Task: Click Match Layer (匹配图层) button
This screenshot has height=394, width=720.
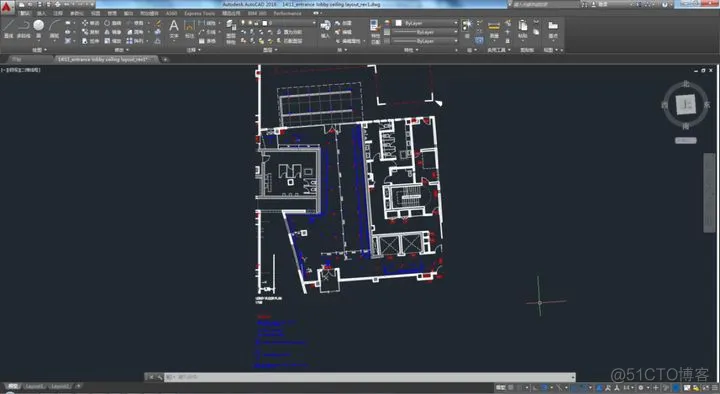Action: 289,41
